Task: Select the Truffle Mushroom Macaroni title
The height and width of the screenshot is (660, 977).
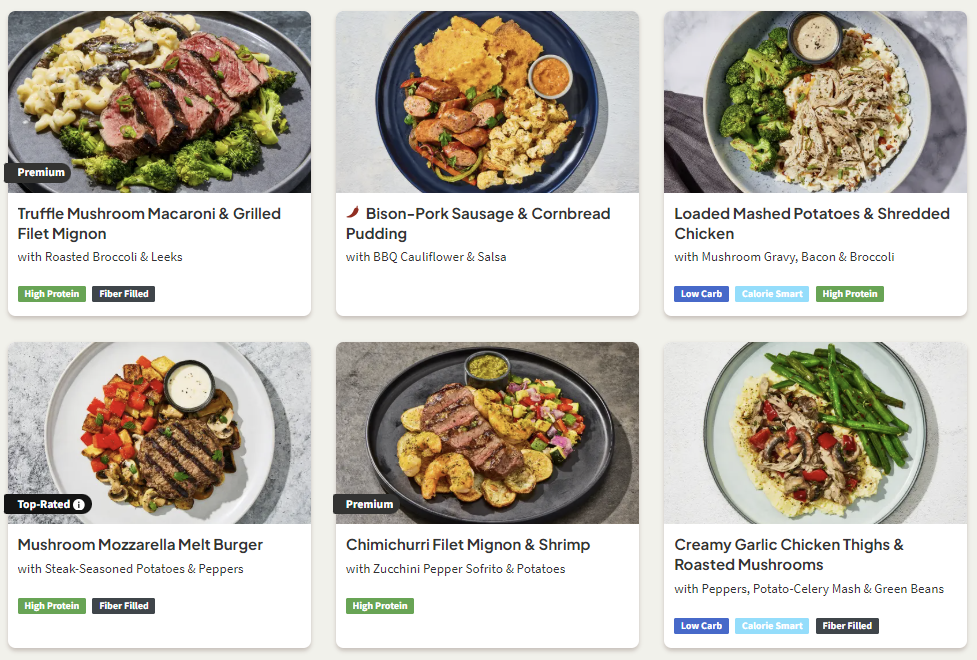Action: click(149, 223)
